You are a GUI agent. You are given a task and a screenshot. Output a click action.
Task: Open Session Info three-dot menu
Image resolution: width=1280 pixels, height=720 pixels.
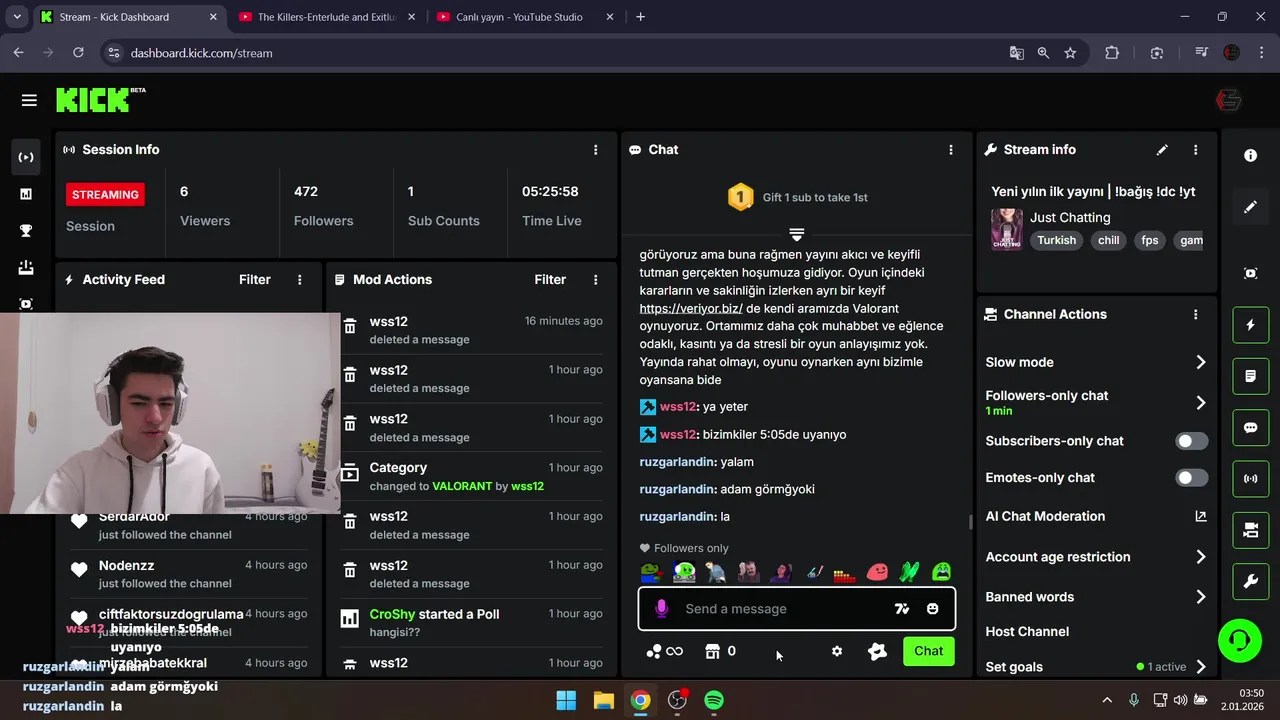pyautogui.click(x=596, y=150)
